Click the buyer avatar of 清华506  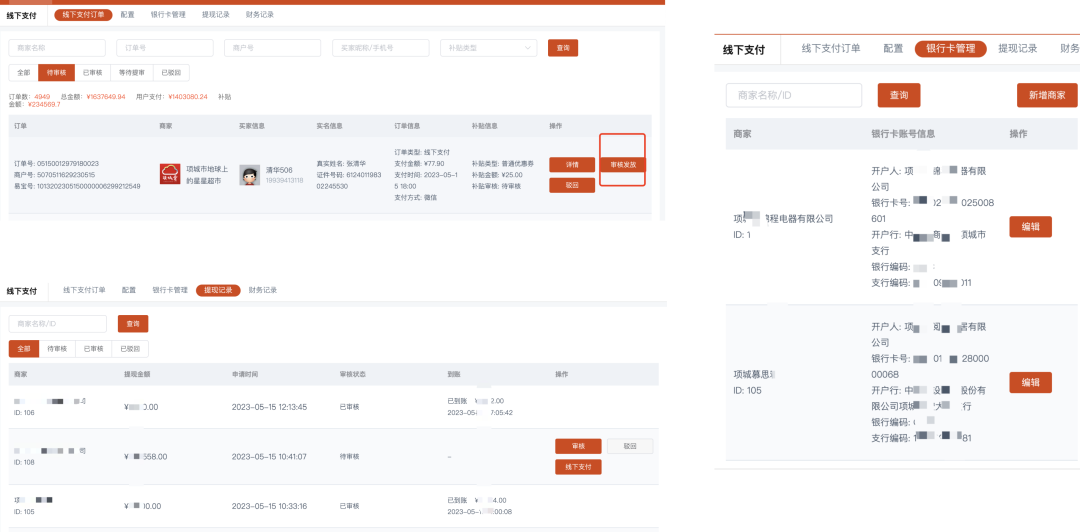[249, 175]
